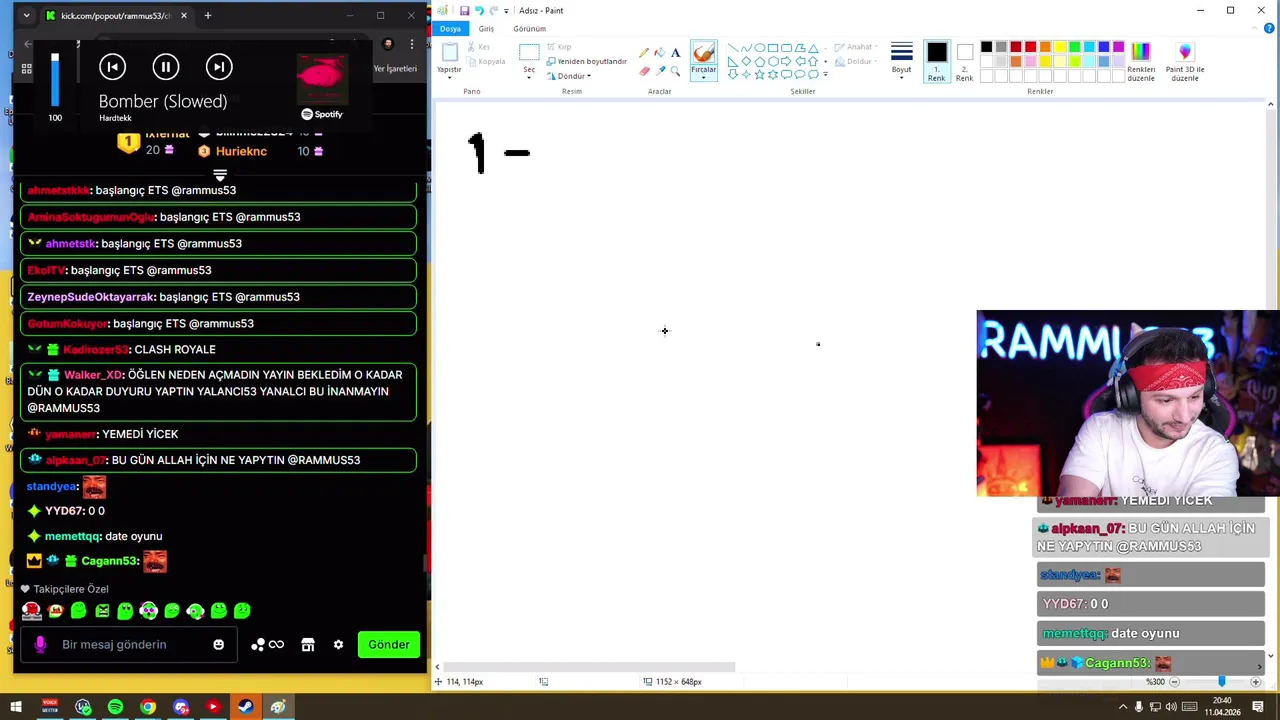Click Paint's horizontal scrollbar
This screenshot has width=1280, height=720.
pos(590,667)
